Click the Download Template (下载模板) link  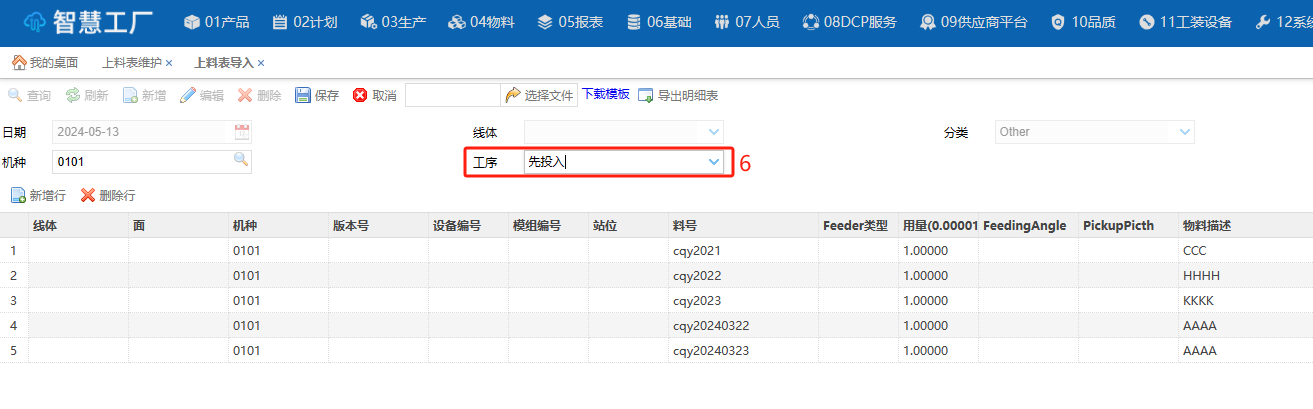point(605,94)
